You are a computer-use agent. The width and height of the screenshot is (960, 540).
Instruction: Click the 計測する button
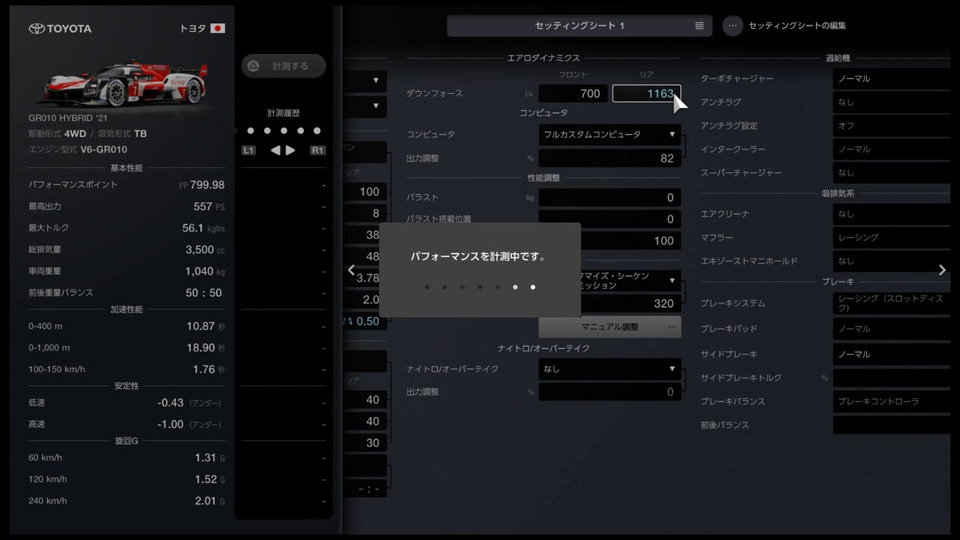pos(283,66)
